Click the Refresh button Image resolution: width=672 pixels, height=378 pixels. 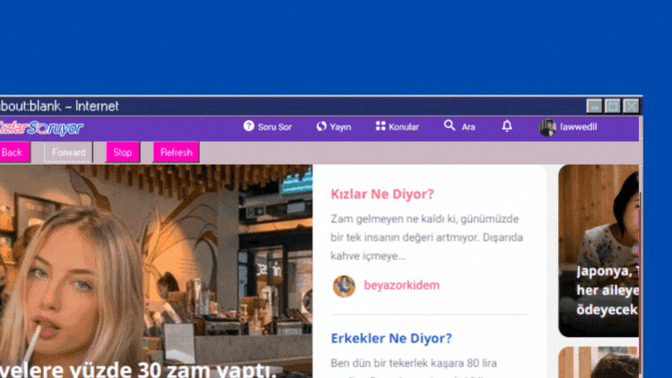point(176,152)
